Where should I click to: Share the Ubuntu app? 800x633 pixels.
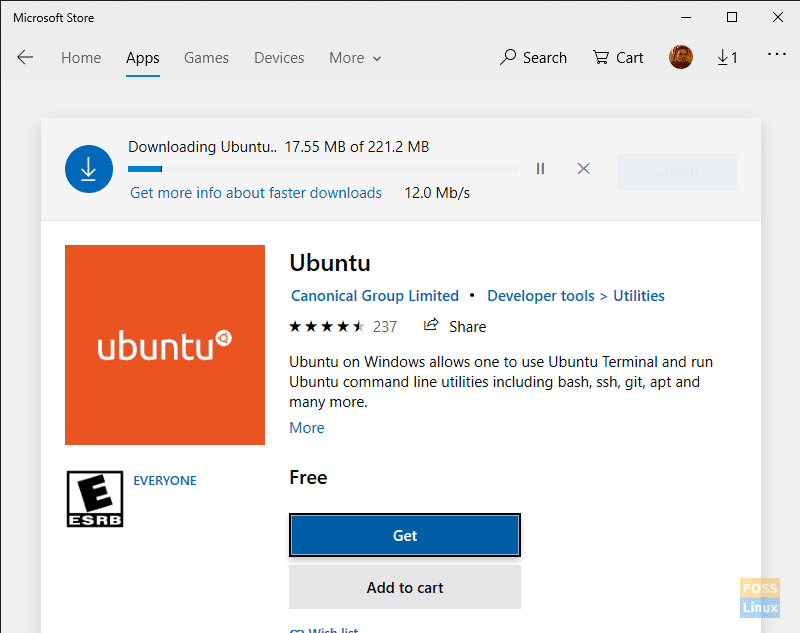(455, 326)
